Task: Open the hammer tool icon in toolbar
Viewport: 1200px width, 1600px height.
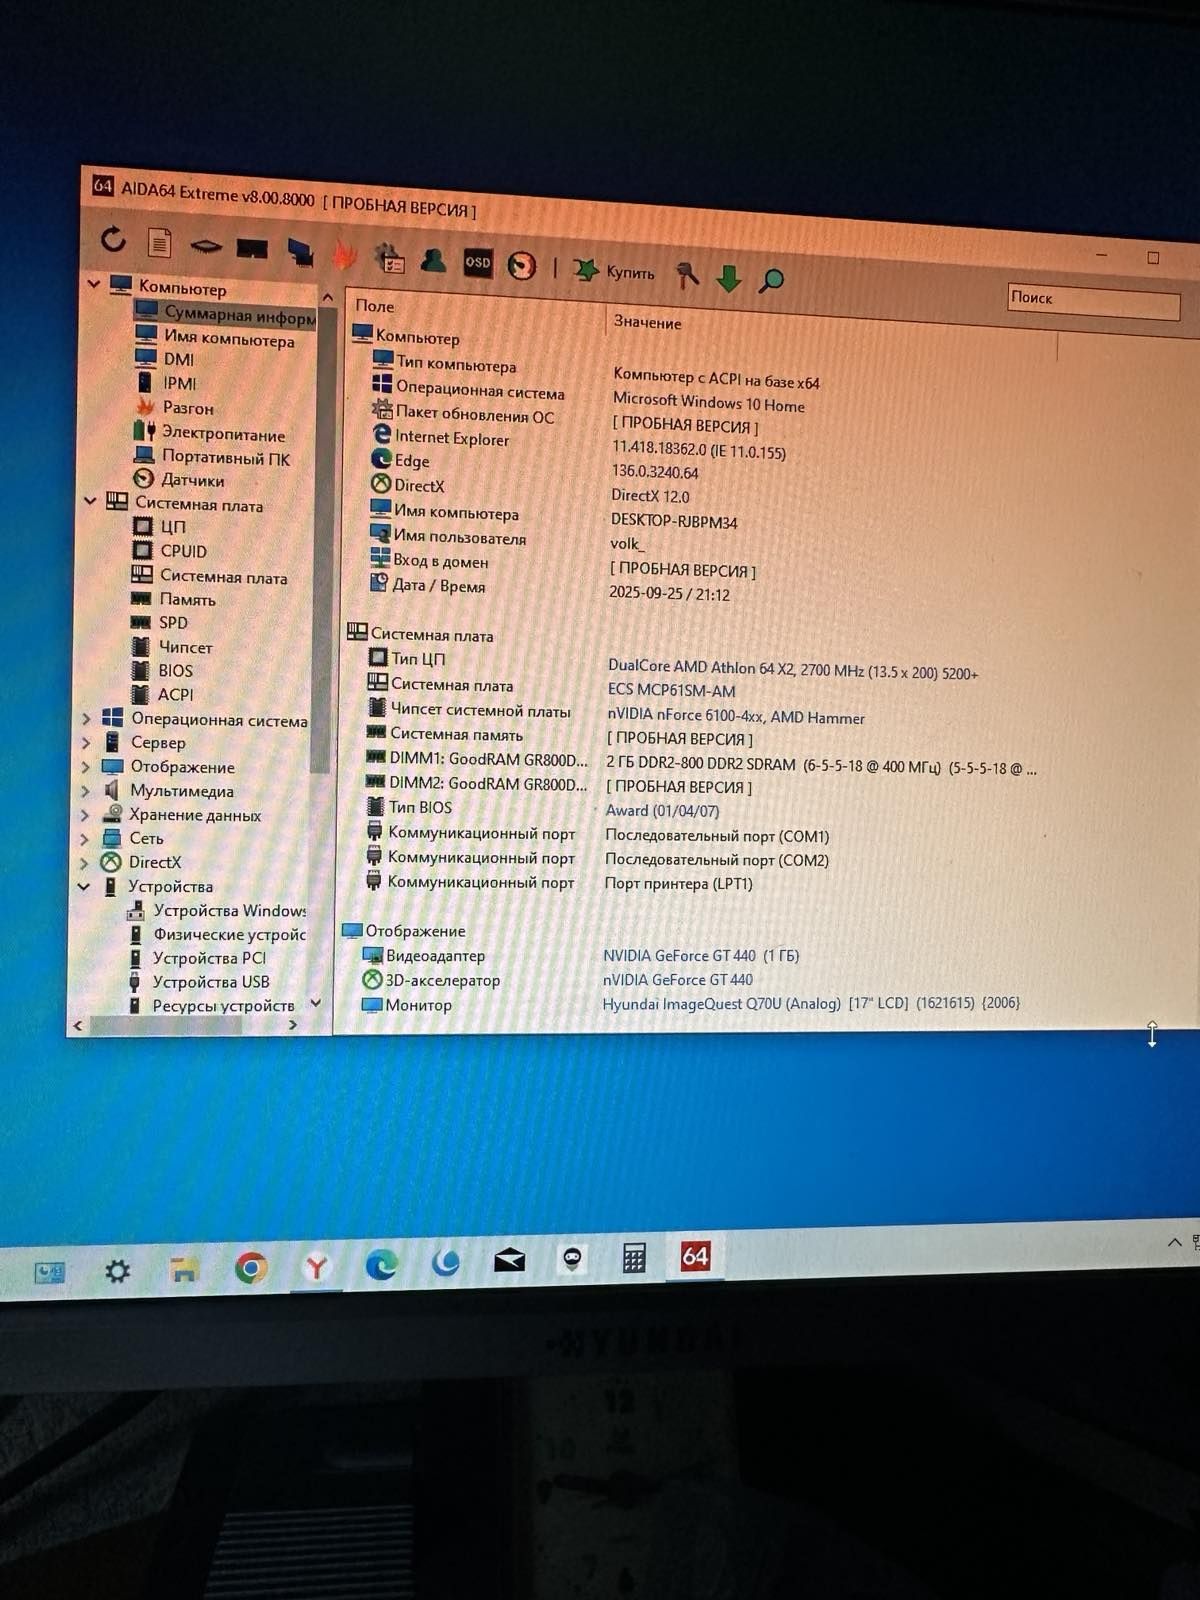Action: click(687, 275)
